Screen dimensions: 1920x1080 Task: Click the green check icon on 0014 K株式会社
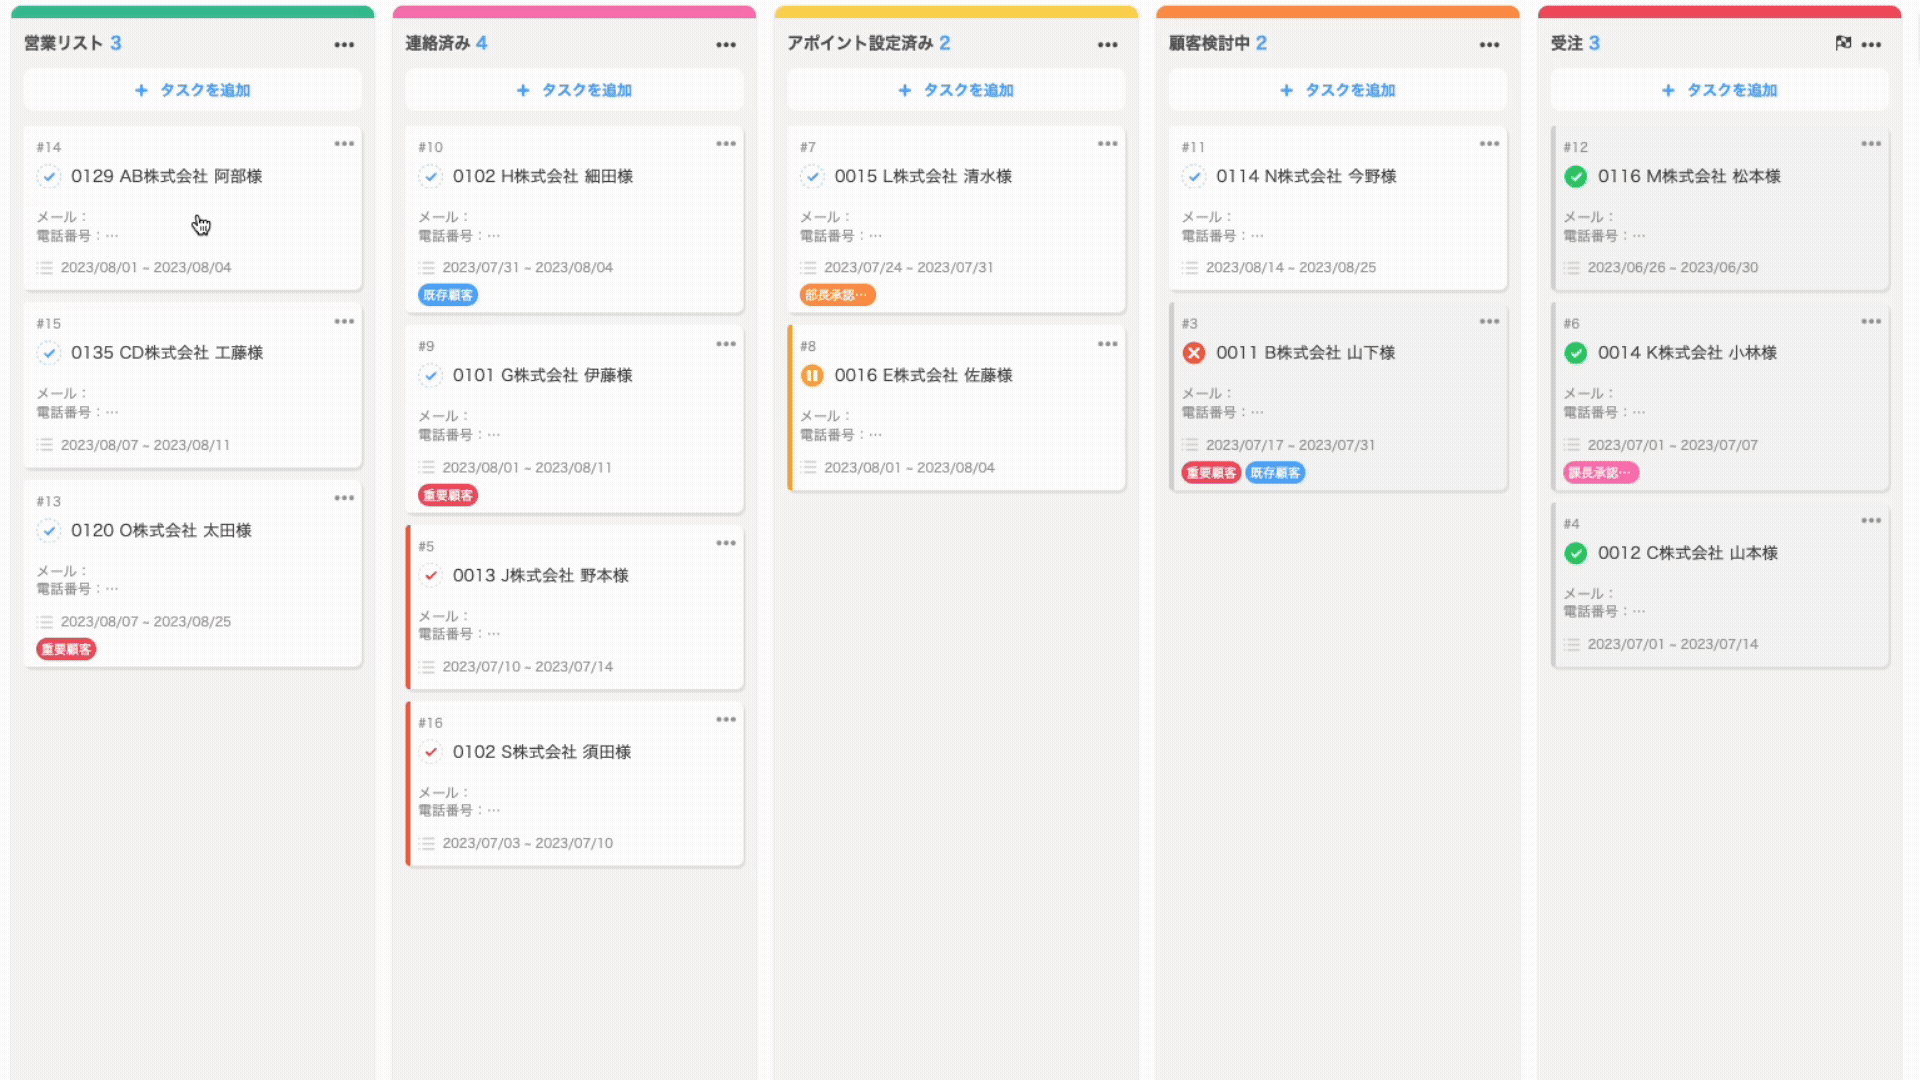pos(1575,353)
